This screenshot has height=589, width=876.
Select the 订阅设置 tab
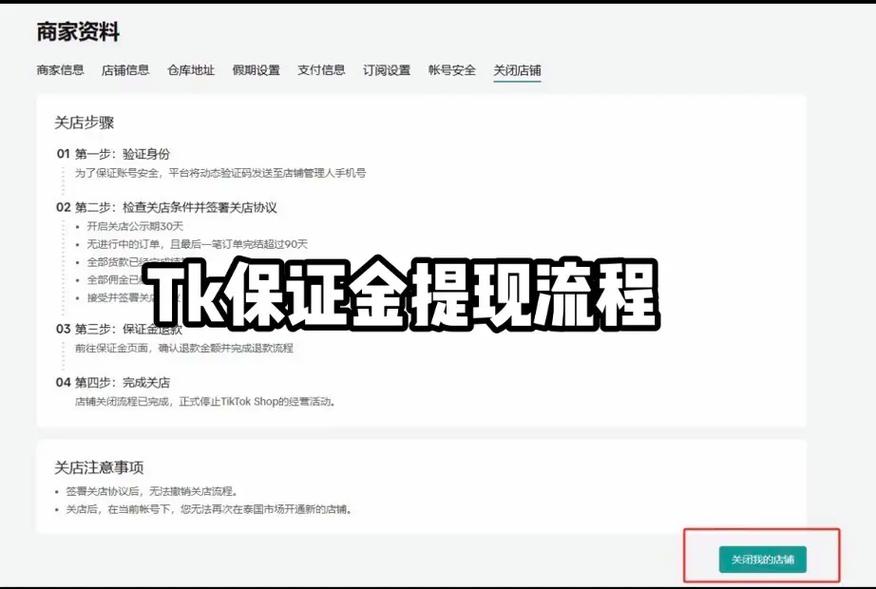[x=385, y=70]
